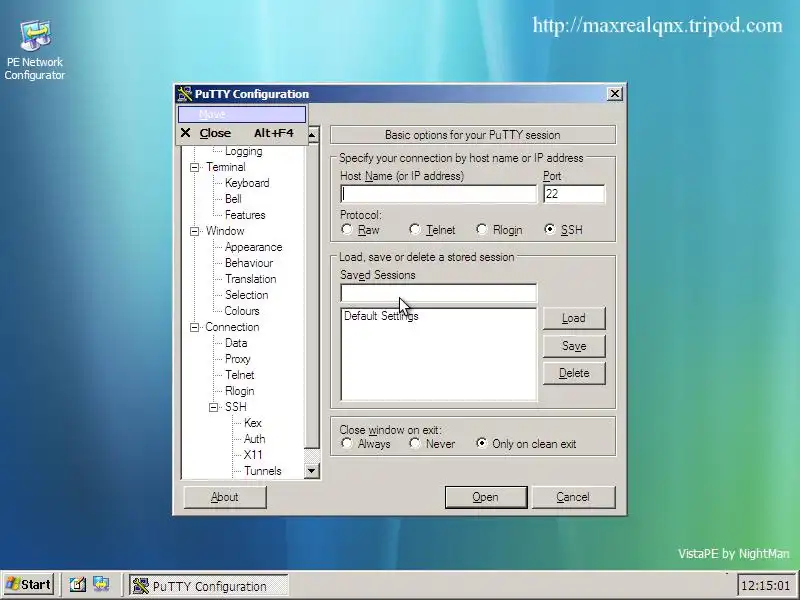Select the Rlogin protocol radio button

[x=482, y=230]
